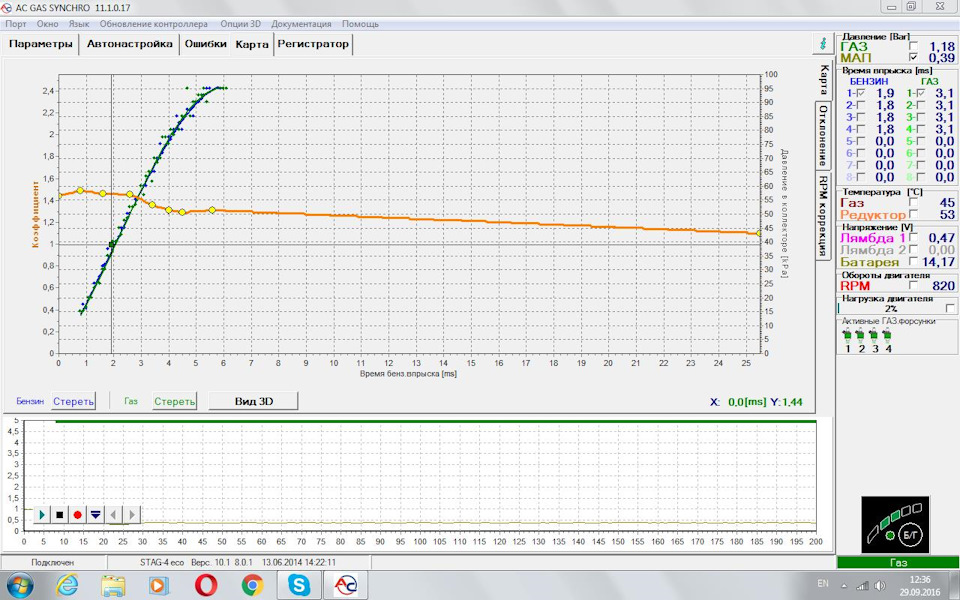
Task: Open the Помощь menu
Action: coord(360,24)
